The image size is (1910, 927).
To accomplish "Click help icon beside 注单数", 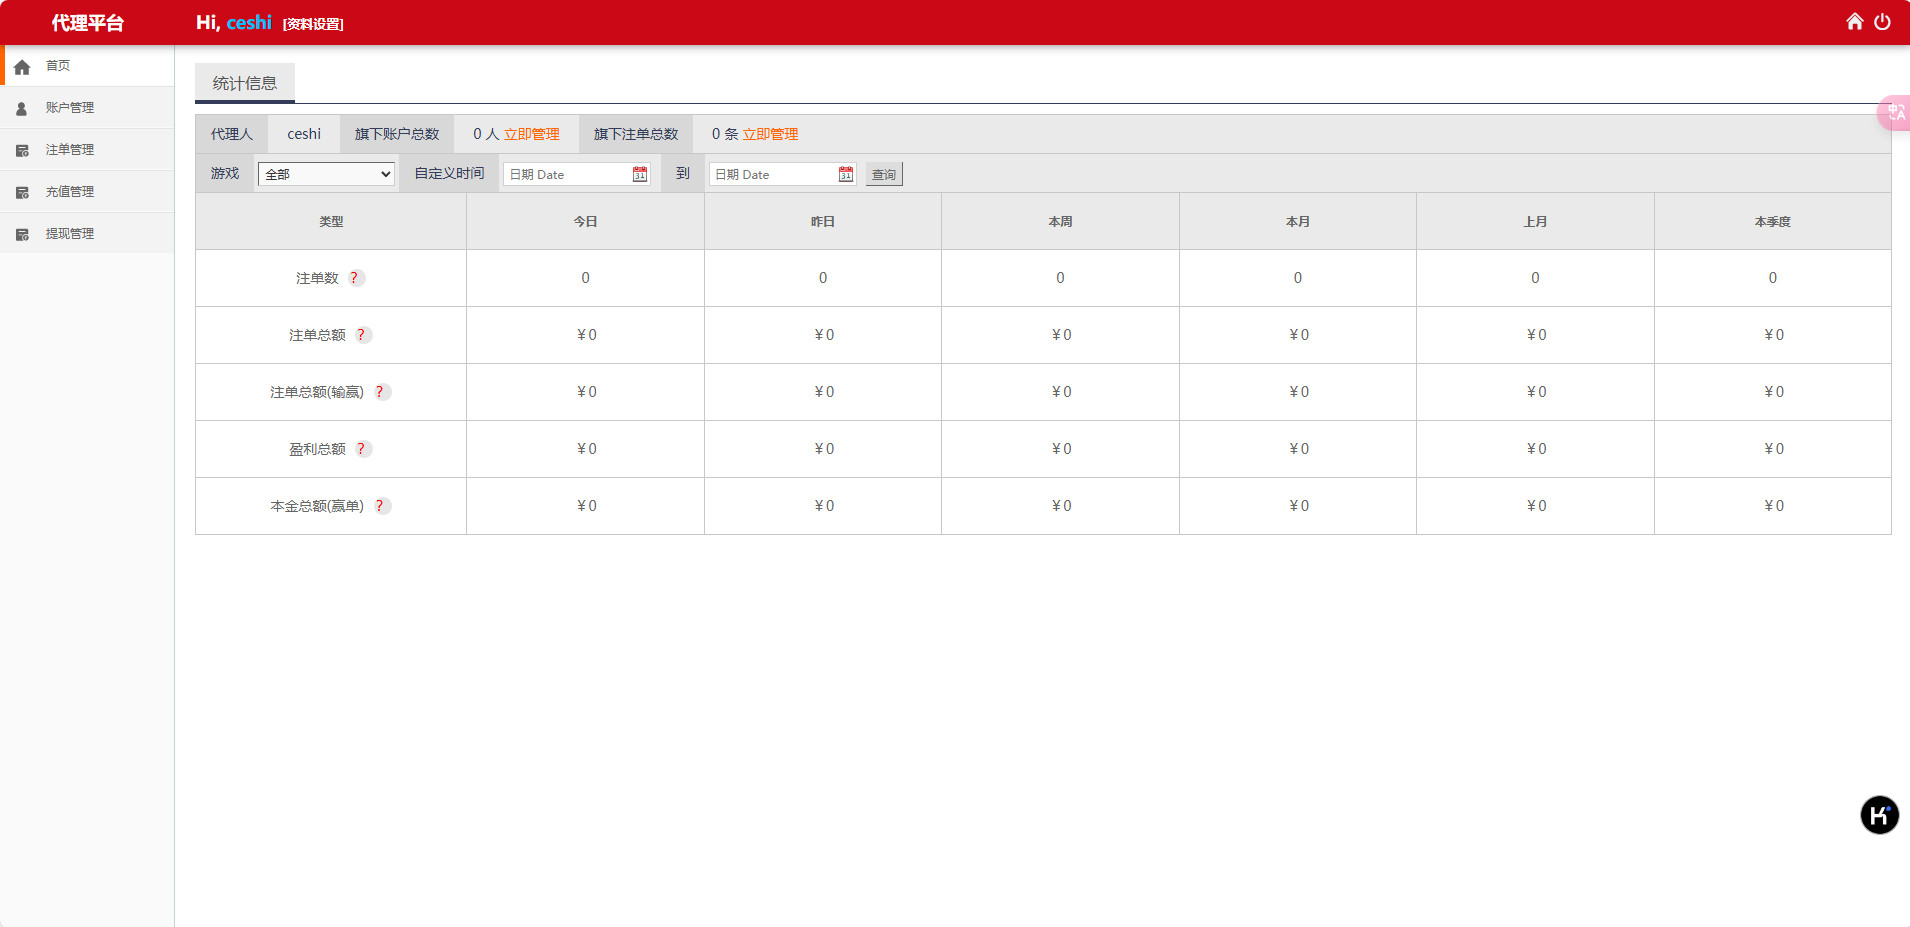I will pos(355,278).
